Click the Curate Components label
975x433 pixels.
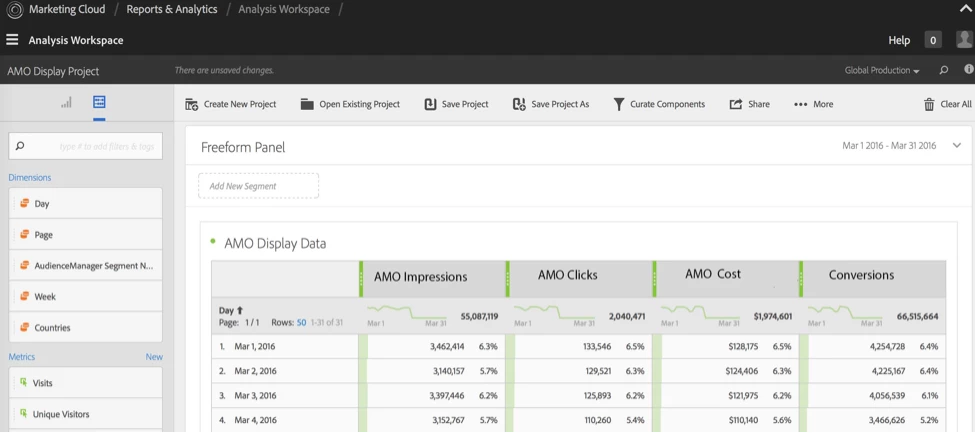tap(668, 105)
